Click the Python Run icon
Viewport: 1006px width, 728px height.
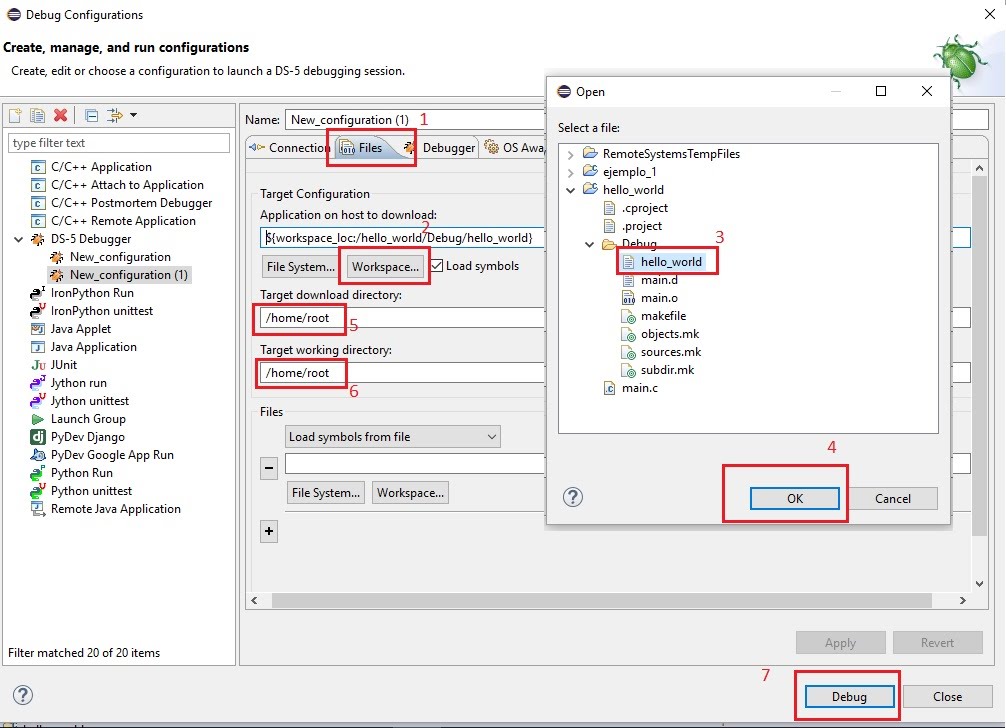tap(38, 473)
